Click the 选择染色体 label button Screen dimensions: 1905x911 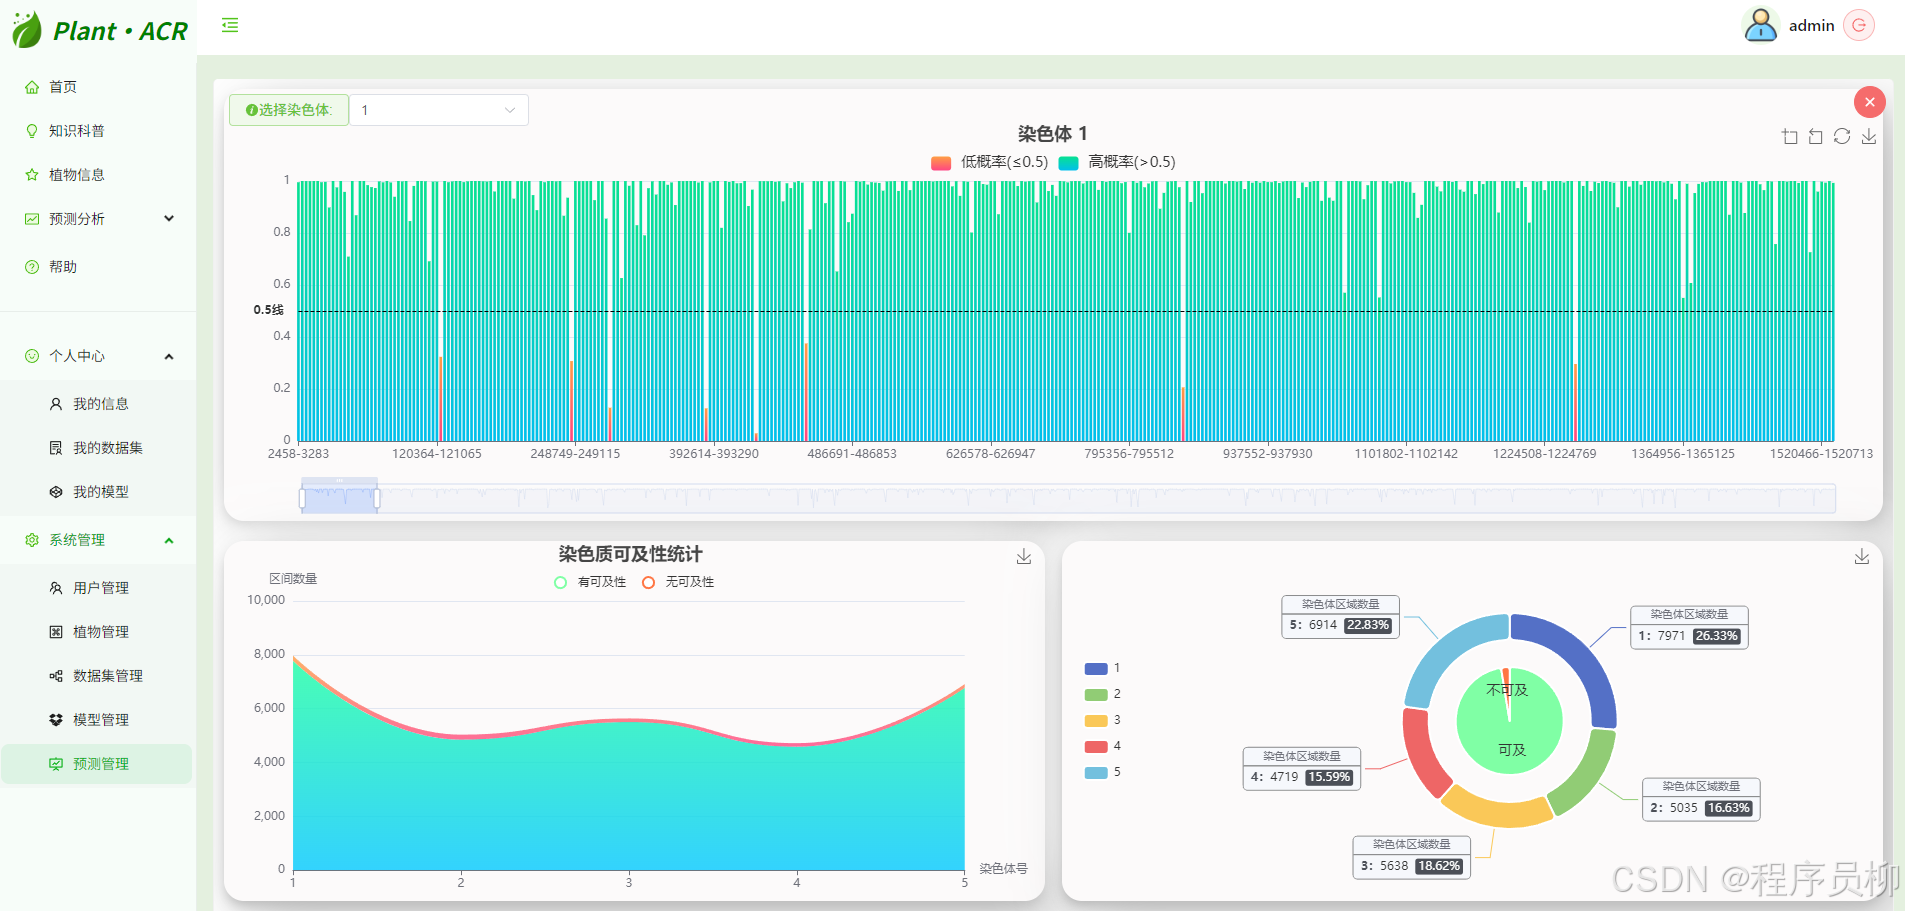coord(289,110)
